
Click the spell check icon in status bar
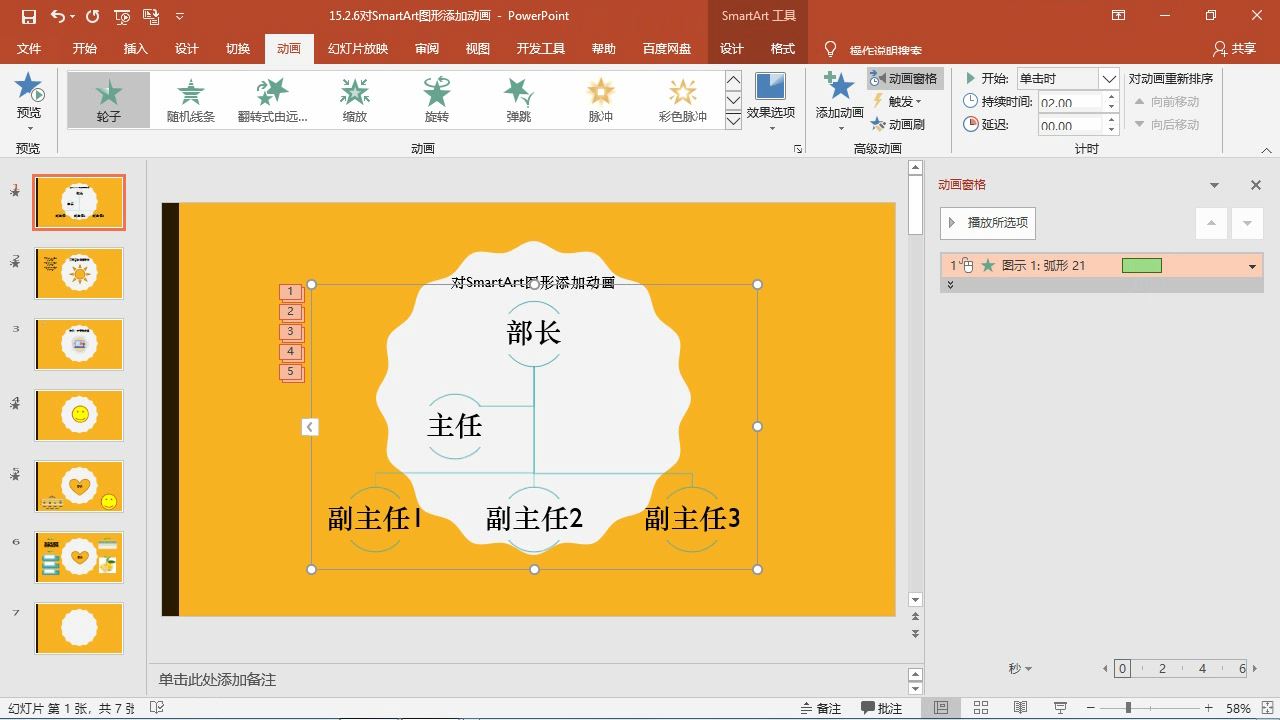click(x=157, y=708)
